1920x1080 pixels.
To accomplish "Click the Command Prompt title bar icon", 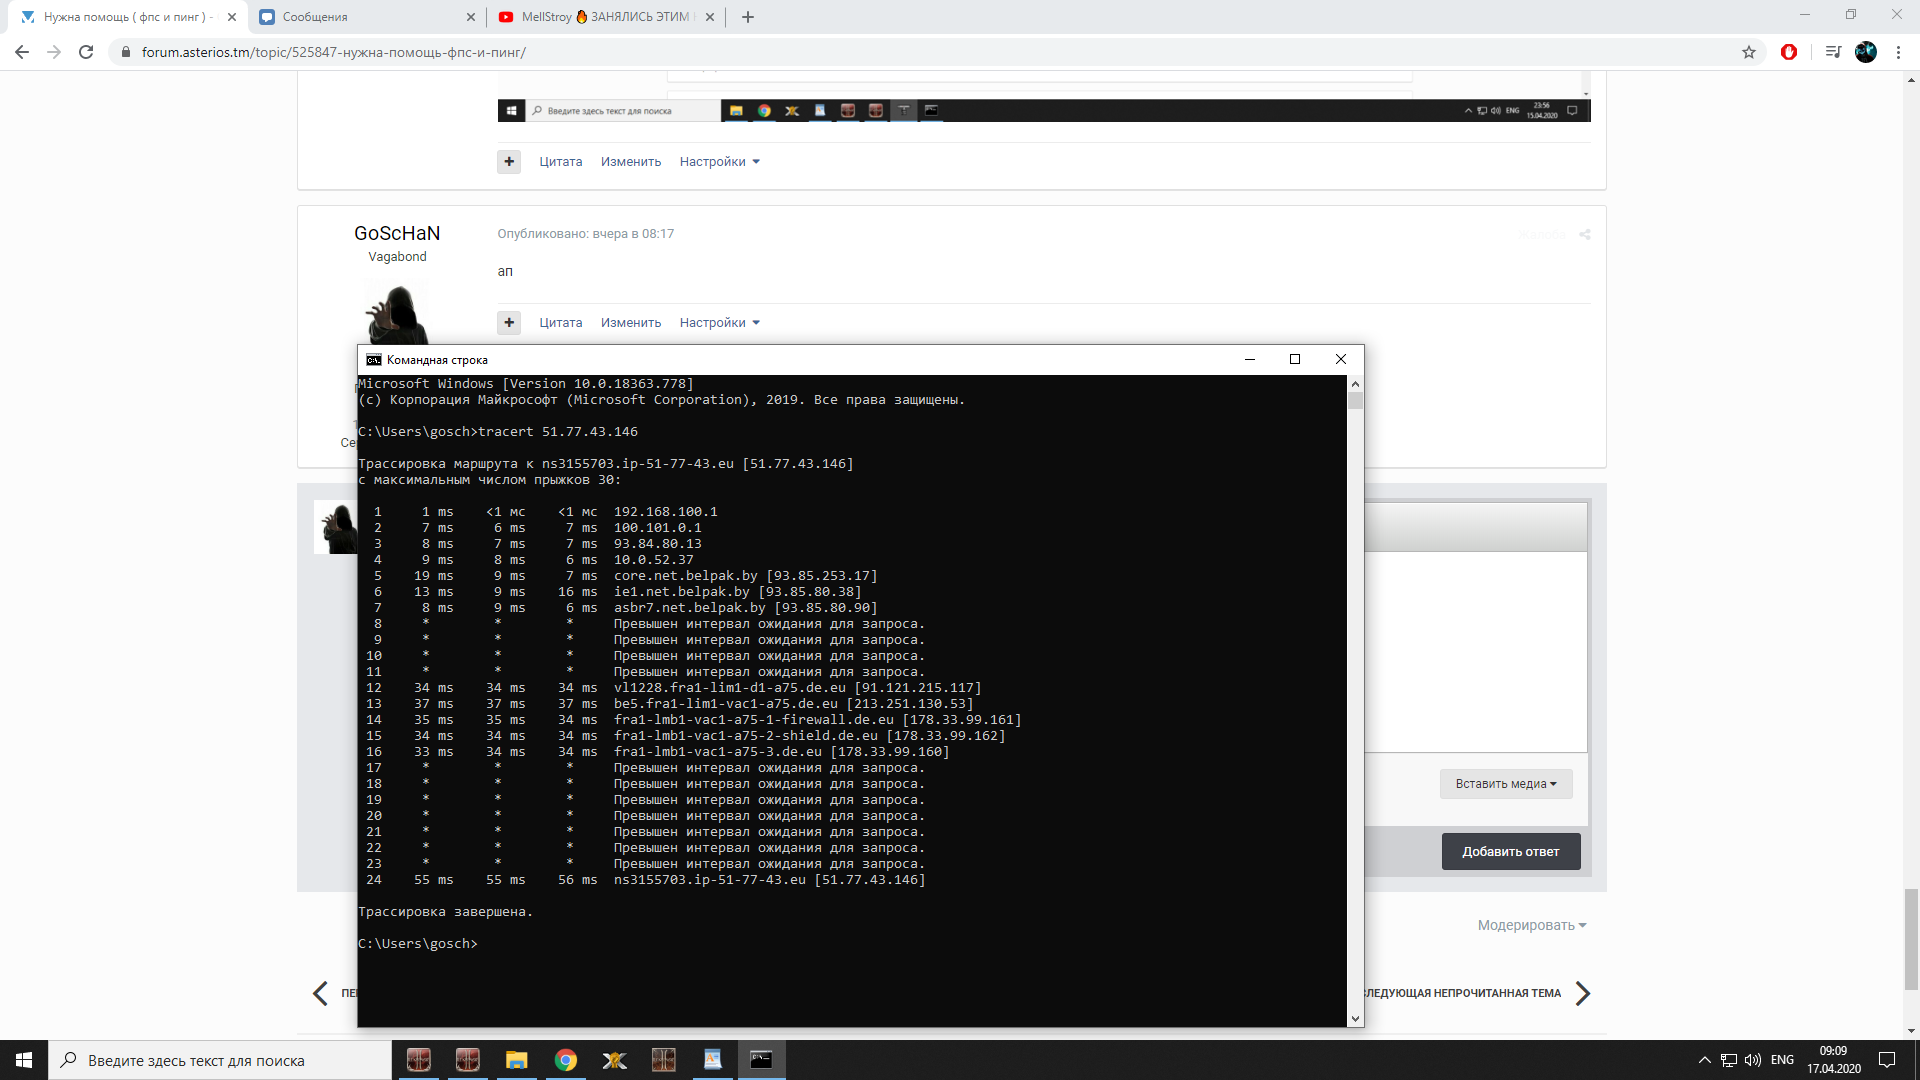I will (x=373, y=360).
